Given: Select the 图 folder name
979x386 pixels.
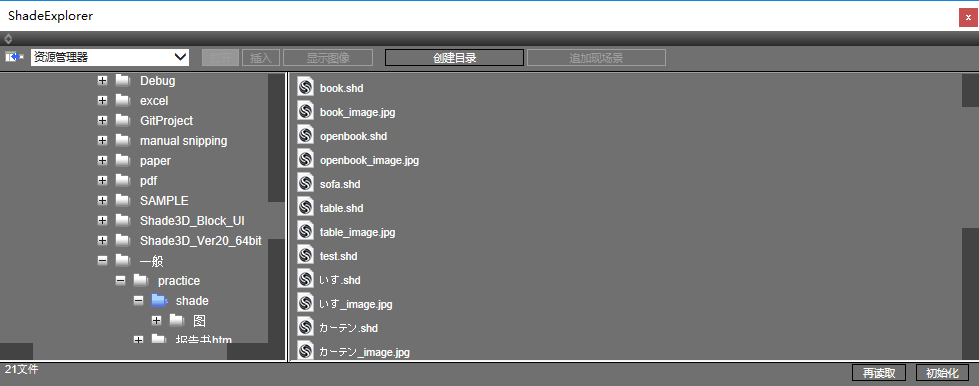Looking at the screenshot, I should coord(200,321).
